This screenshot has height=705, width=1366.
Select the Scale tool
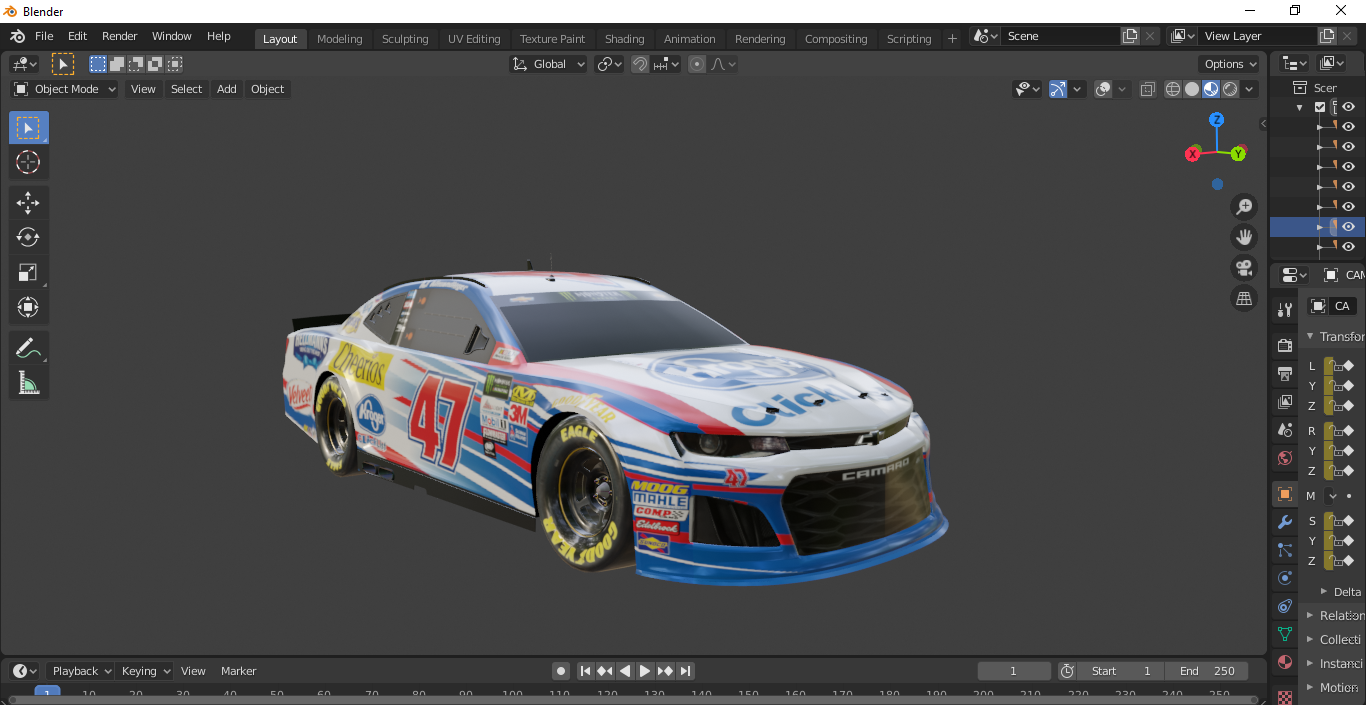pyautogui.click(x=28, y=272)
